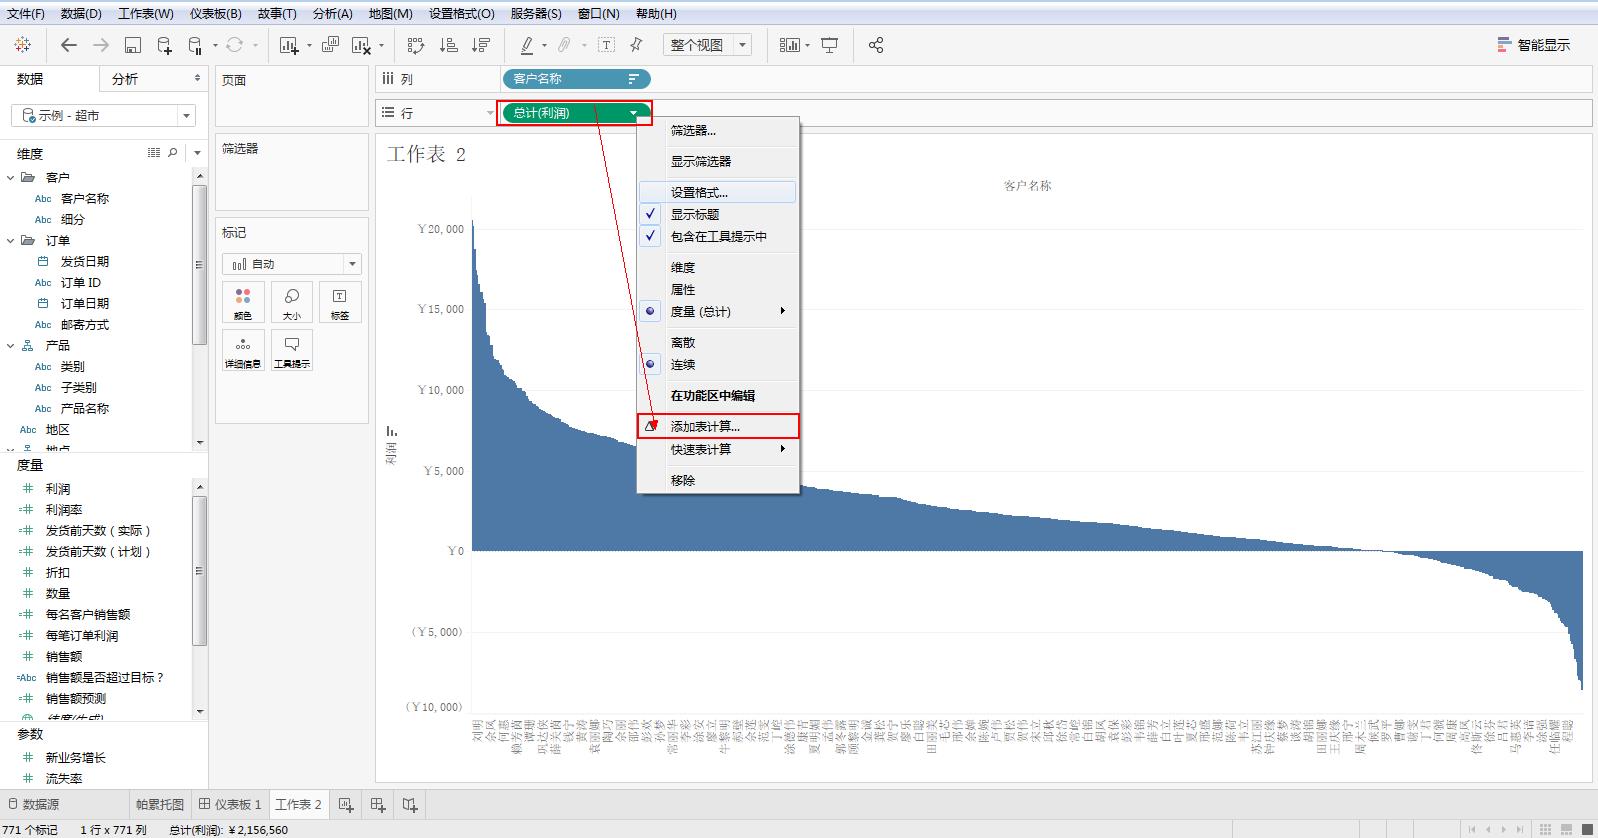1598x838 pixels.
Task: Toggle 包含在工具提示中 checkmark in menu
Action: click(x=651, y=236)
